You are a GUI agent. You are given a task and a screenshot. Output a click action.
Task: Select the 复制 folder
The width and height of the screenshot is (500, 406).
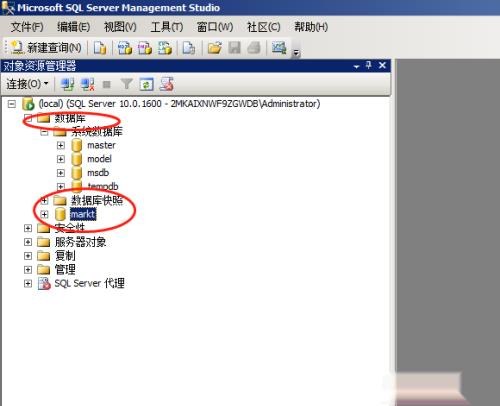65,256
